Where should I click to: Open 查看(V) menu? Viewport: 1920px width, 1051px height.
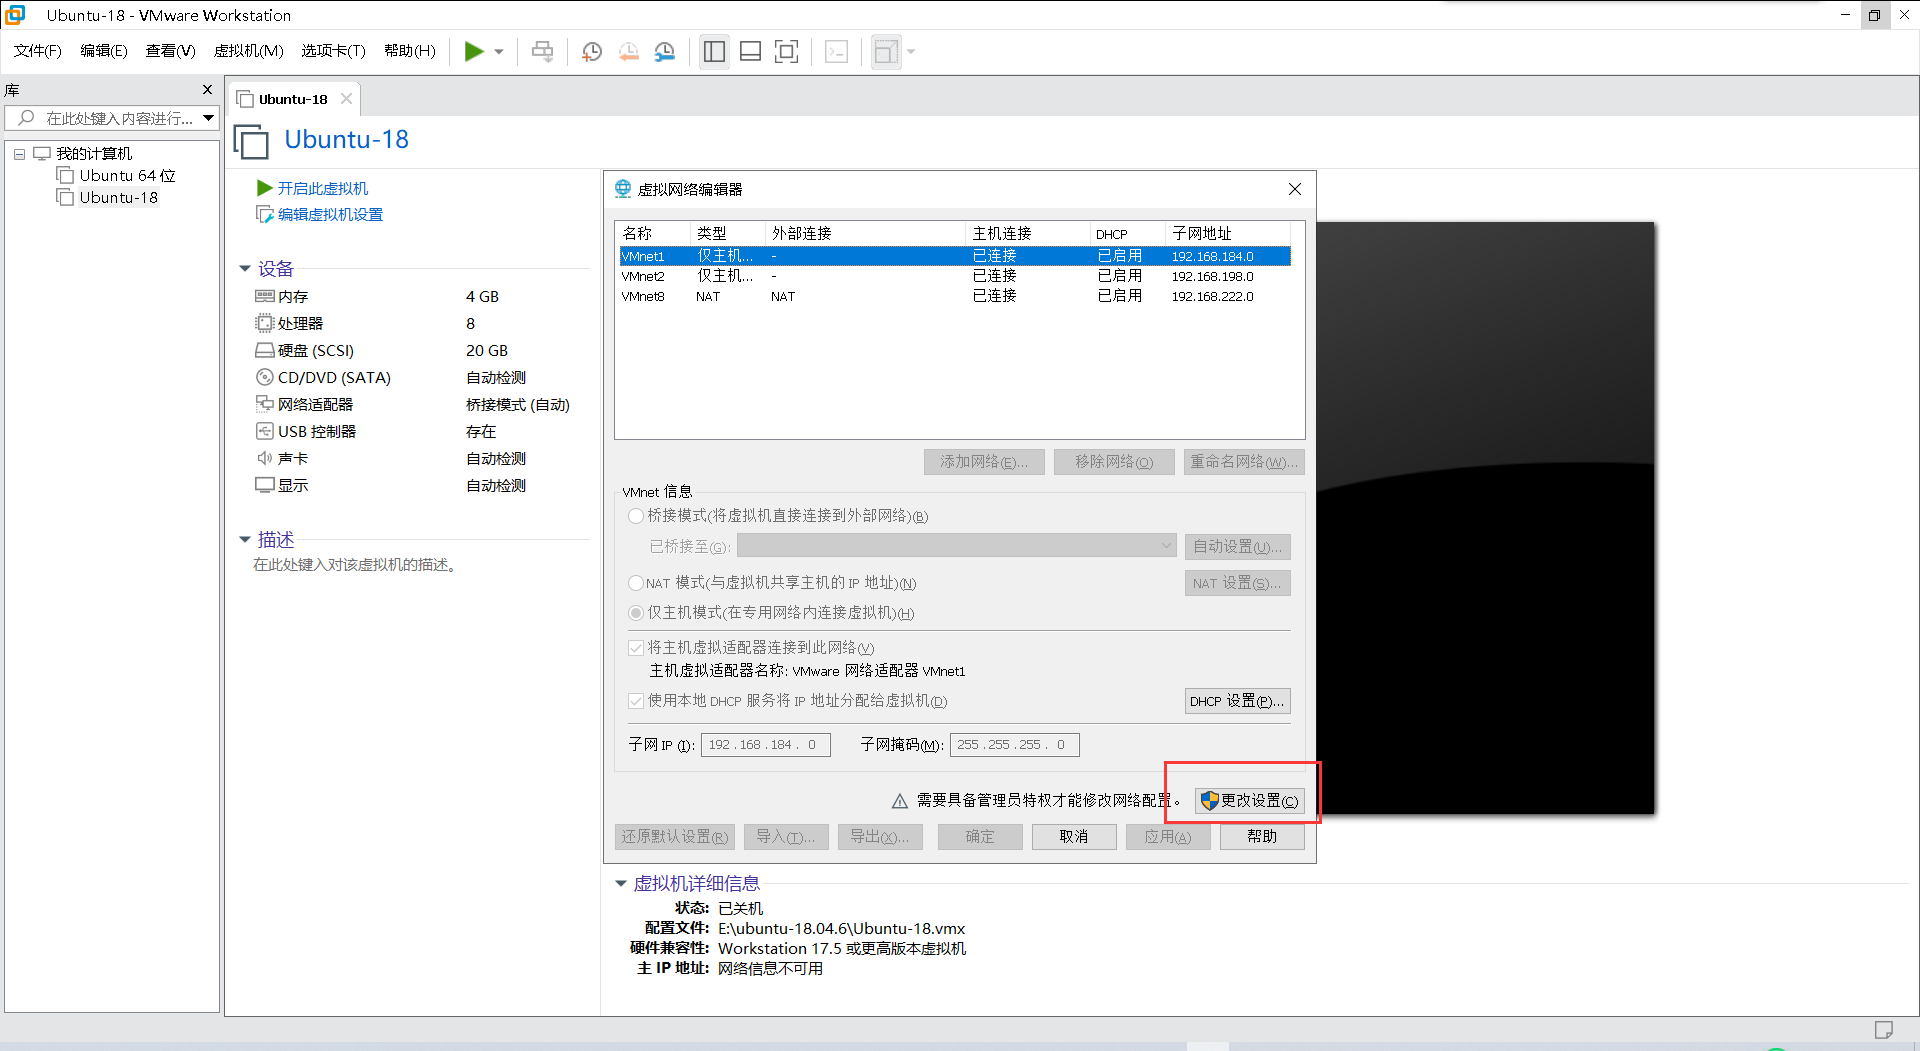pos(170,51)
